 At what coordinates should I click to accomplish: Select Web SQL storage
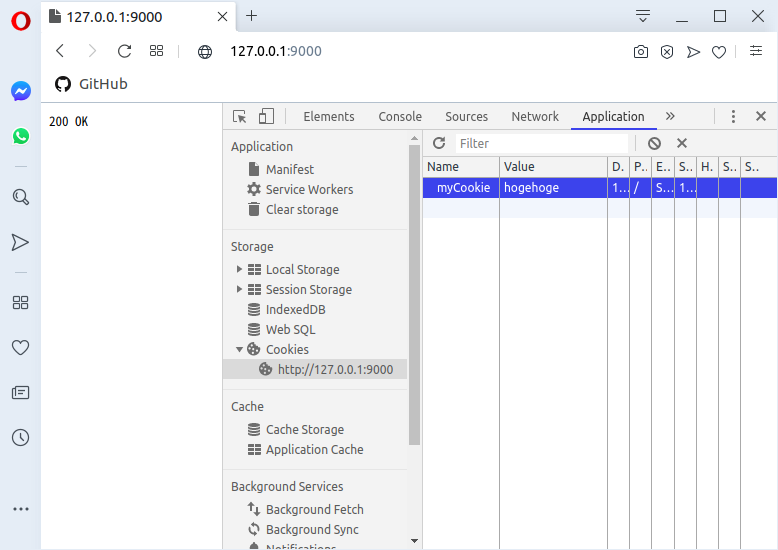[x=291, y=330]
